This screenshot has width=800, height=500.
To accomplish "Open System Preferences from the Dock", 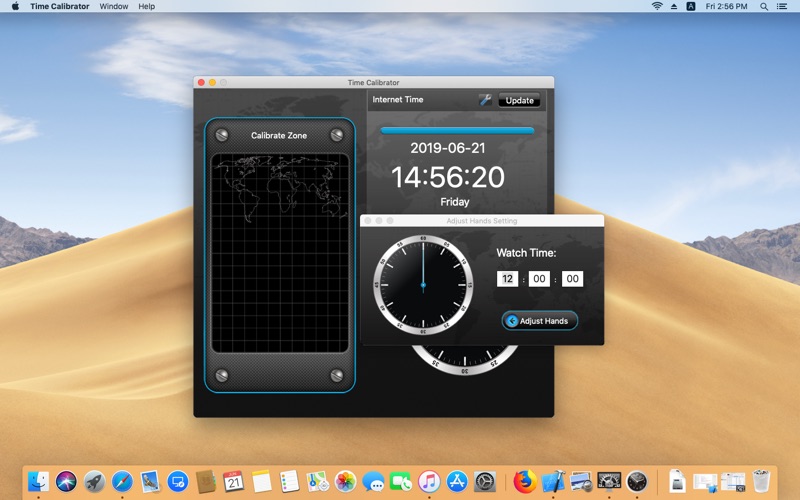I will (485, 481).
